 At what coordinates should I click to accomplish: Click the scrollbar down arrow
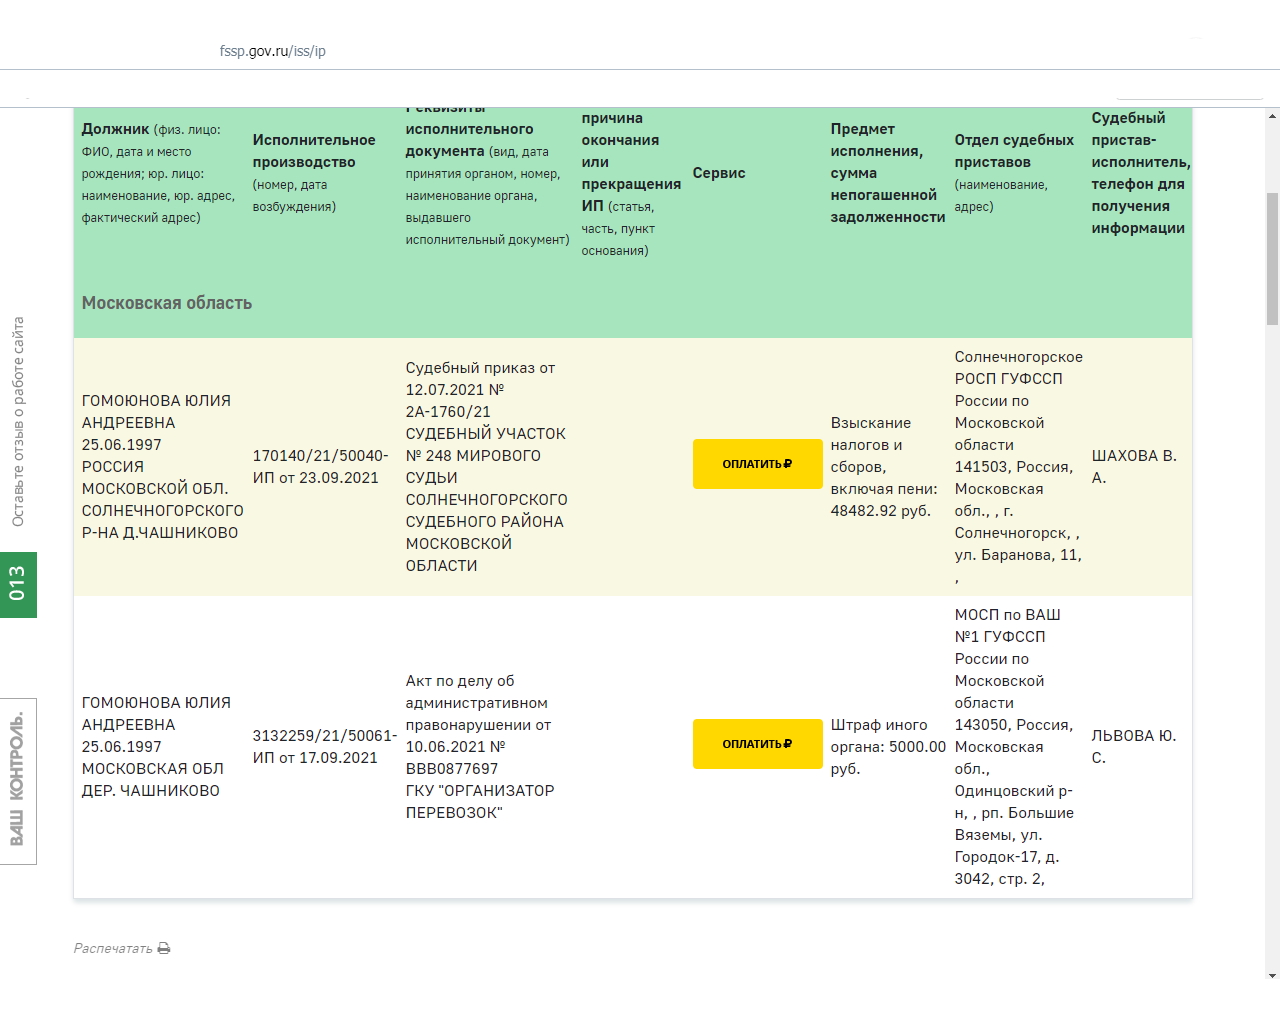coord(1272,975)
